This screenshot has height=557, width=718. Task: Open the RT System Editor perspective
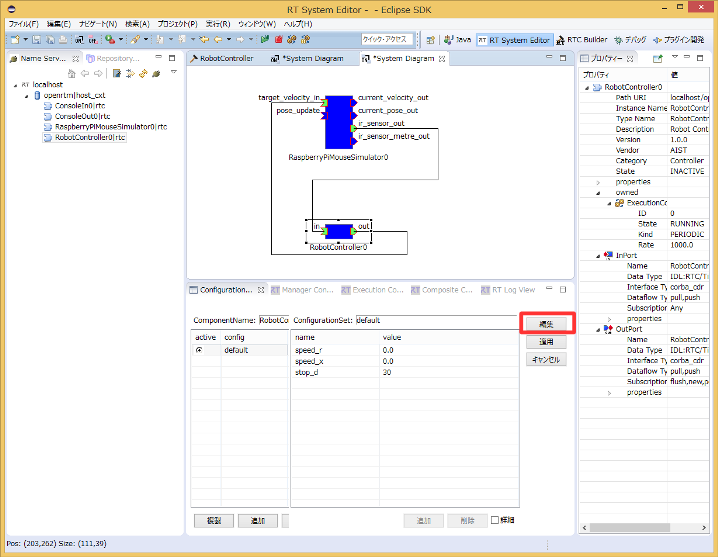click(514, 40)
